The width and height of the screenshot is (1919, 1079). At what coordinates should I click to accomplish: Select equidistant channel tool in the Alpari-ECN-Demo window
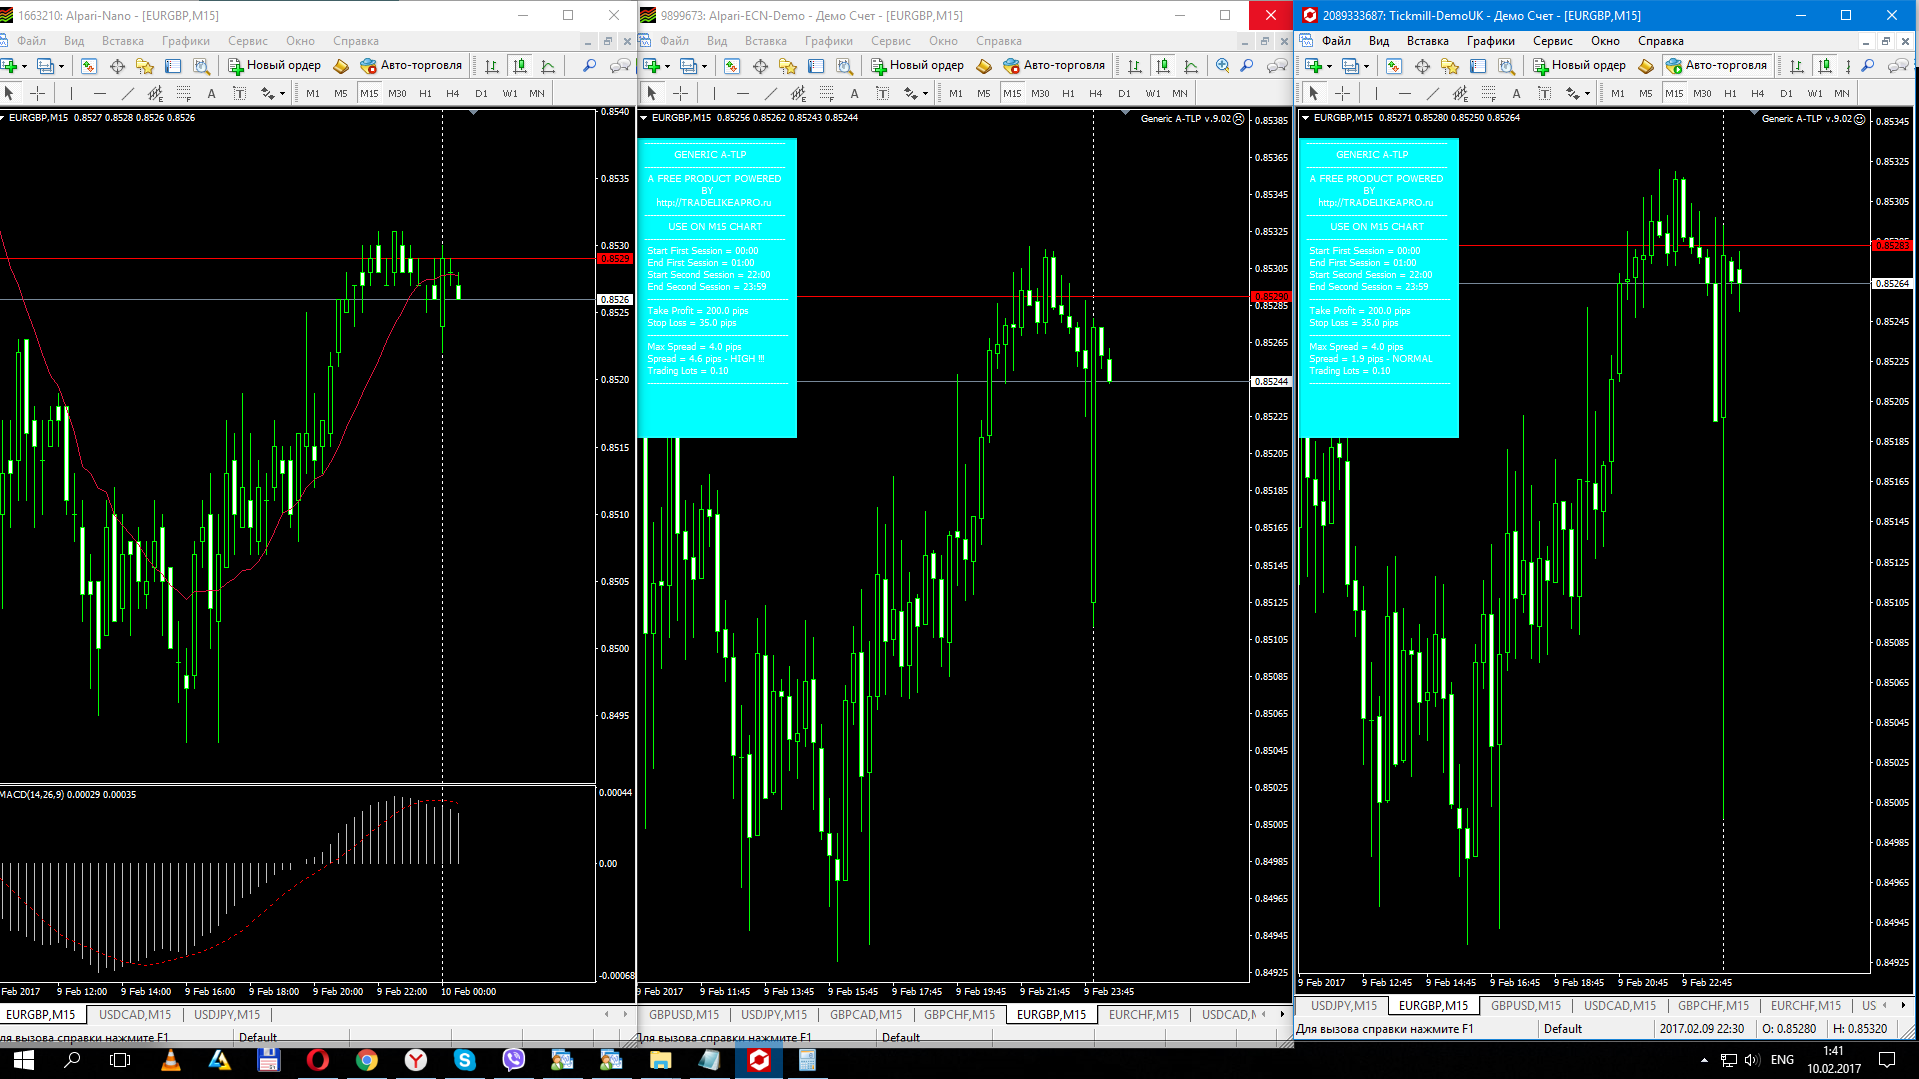pos(798,93)
